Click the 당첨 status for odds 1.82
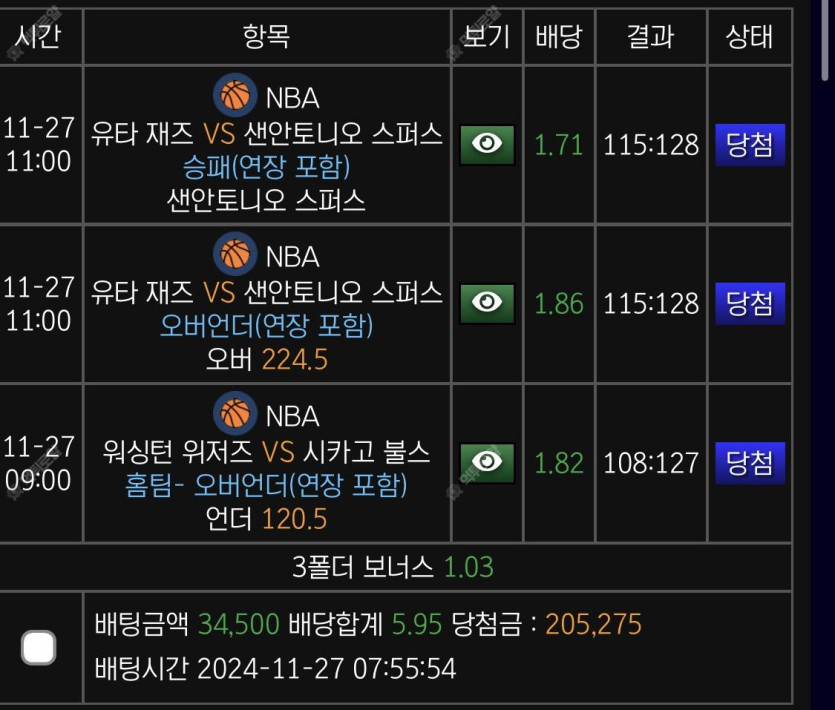835x710 pixels. tap(750, 463)
